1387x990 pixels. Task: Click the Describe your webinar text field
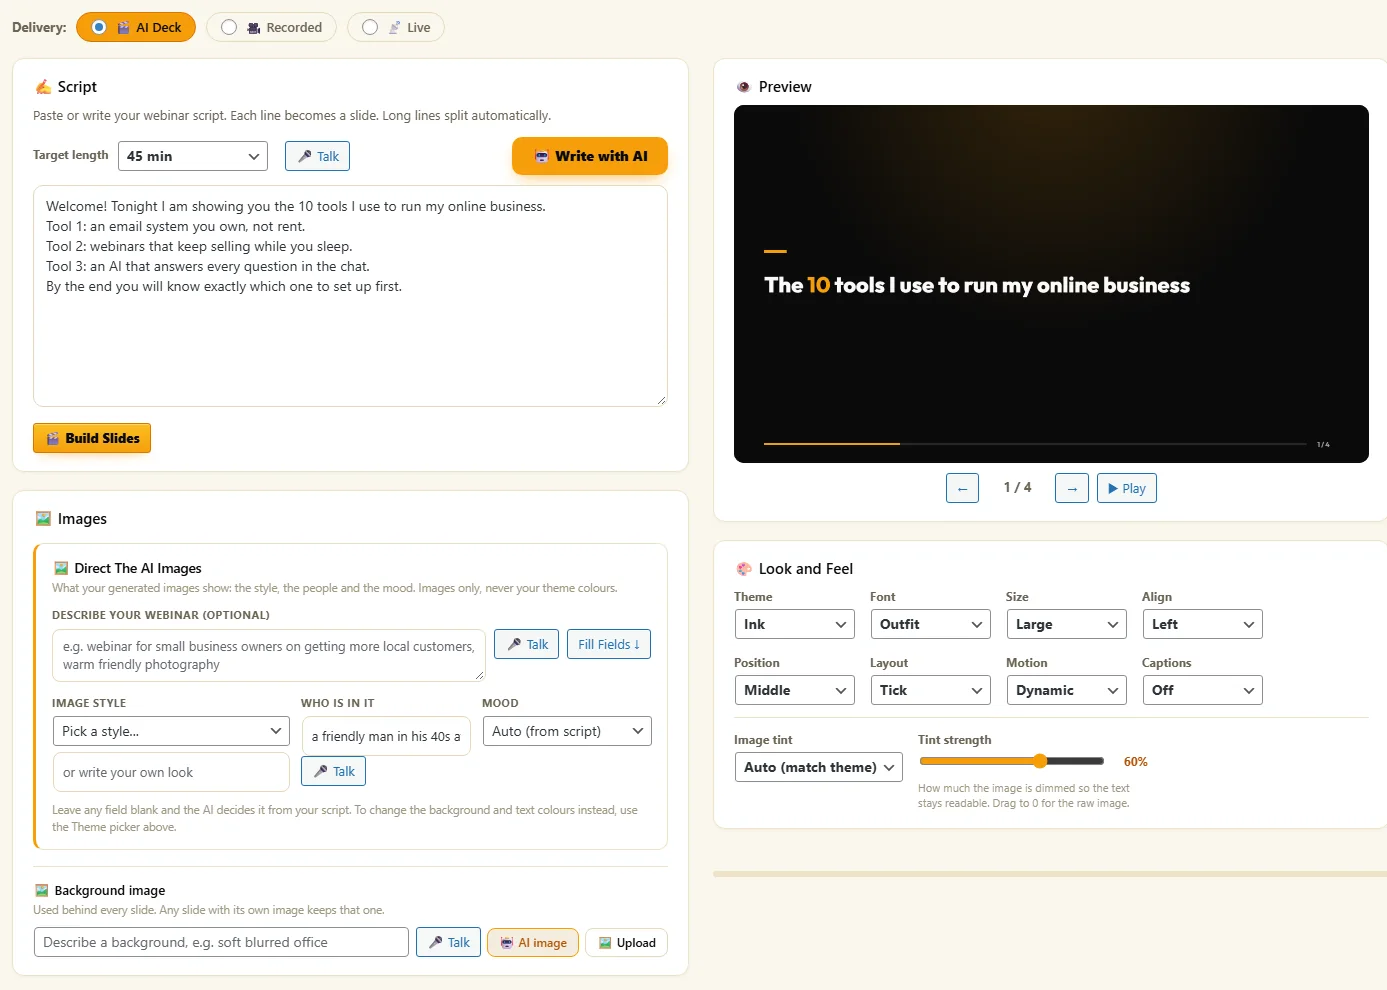269,655
